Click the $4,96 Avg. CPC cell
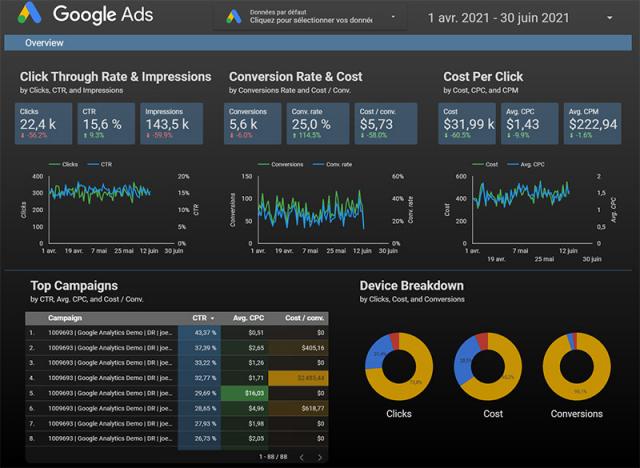 click(244, 408)
